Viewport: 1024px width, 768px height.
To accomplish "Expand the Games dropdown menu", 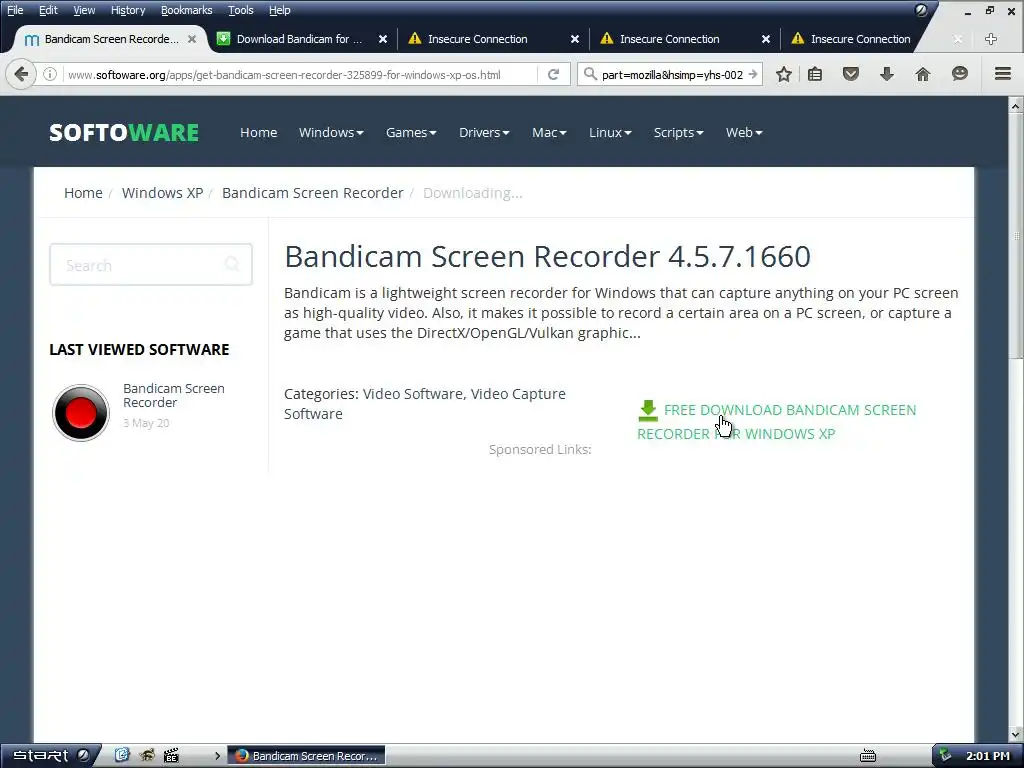I will [411, 133].
